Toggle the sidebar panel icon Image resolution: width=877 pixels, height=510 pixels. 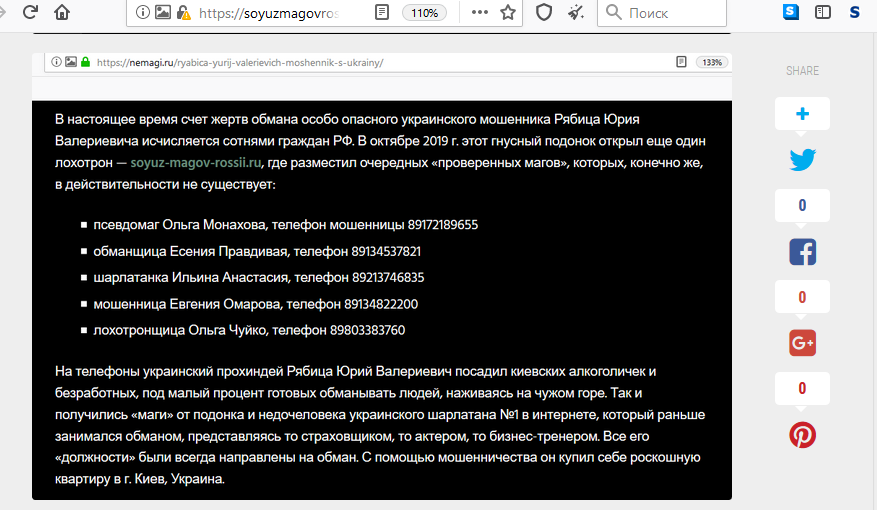pos(823,13)
